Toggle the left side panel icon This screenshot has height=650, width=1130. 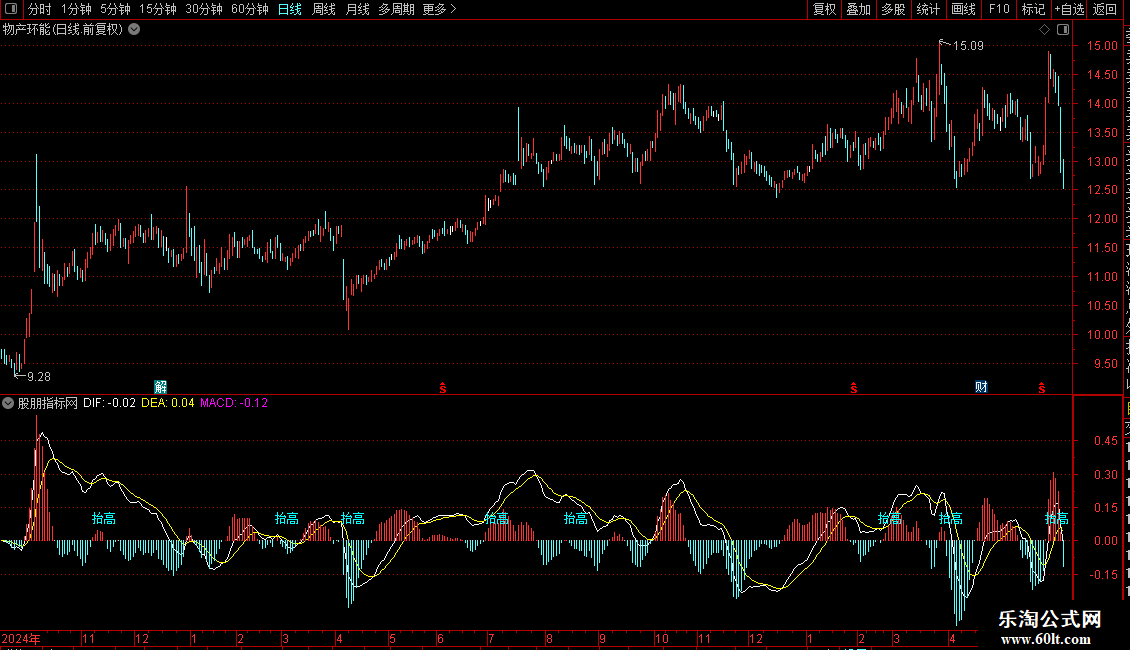[x=11, y=9]
